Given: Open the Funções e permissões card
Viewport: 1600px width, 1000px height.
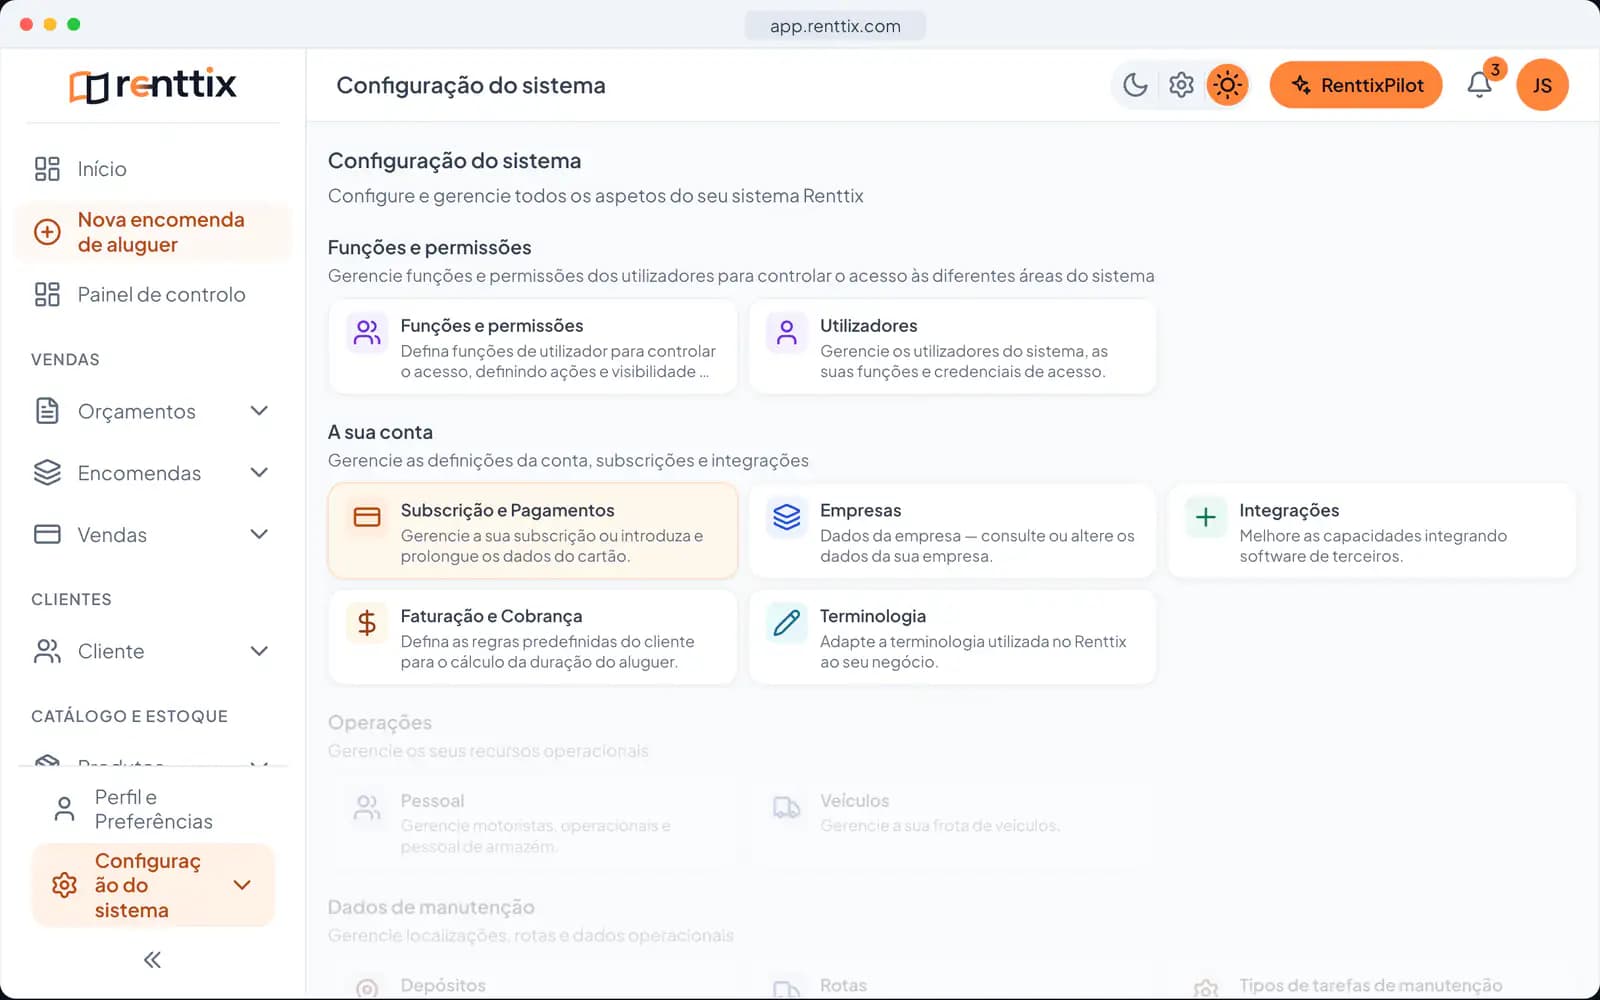Looking at the screenshot, I should [x=532, y=347].
